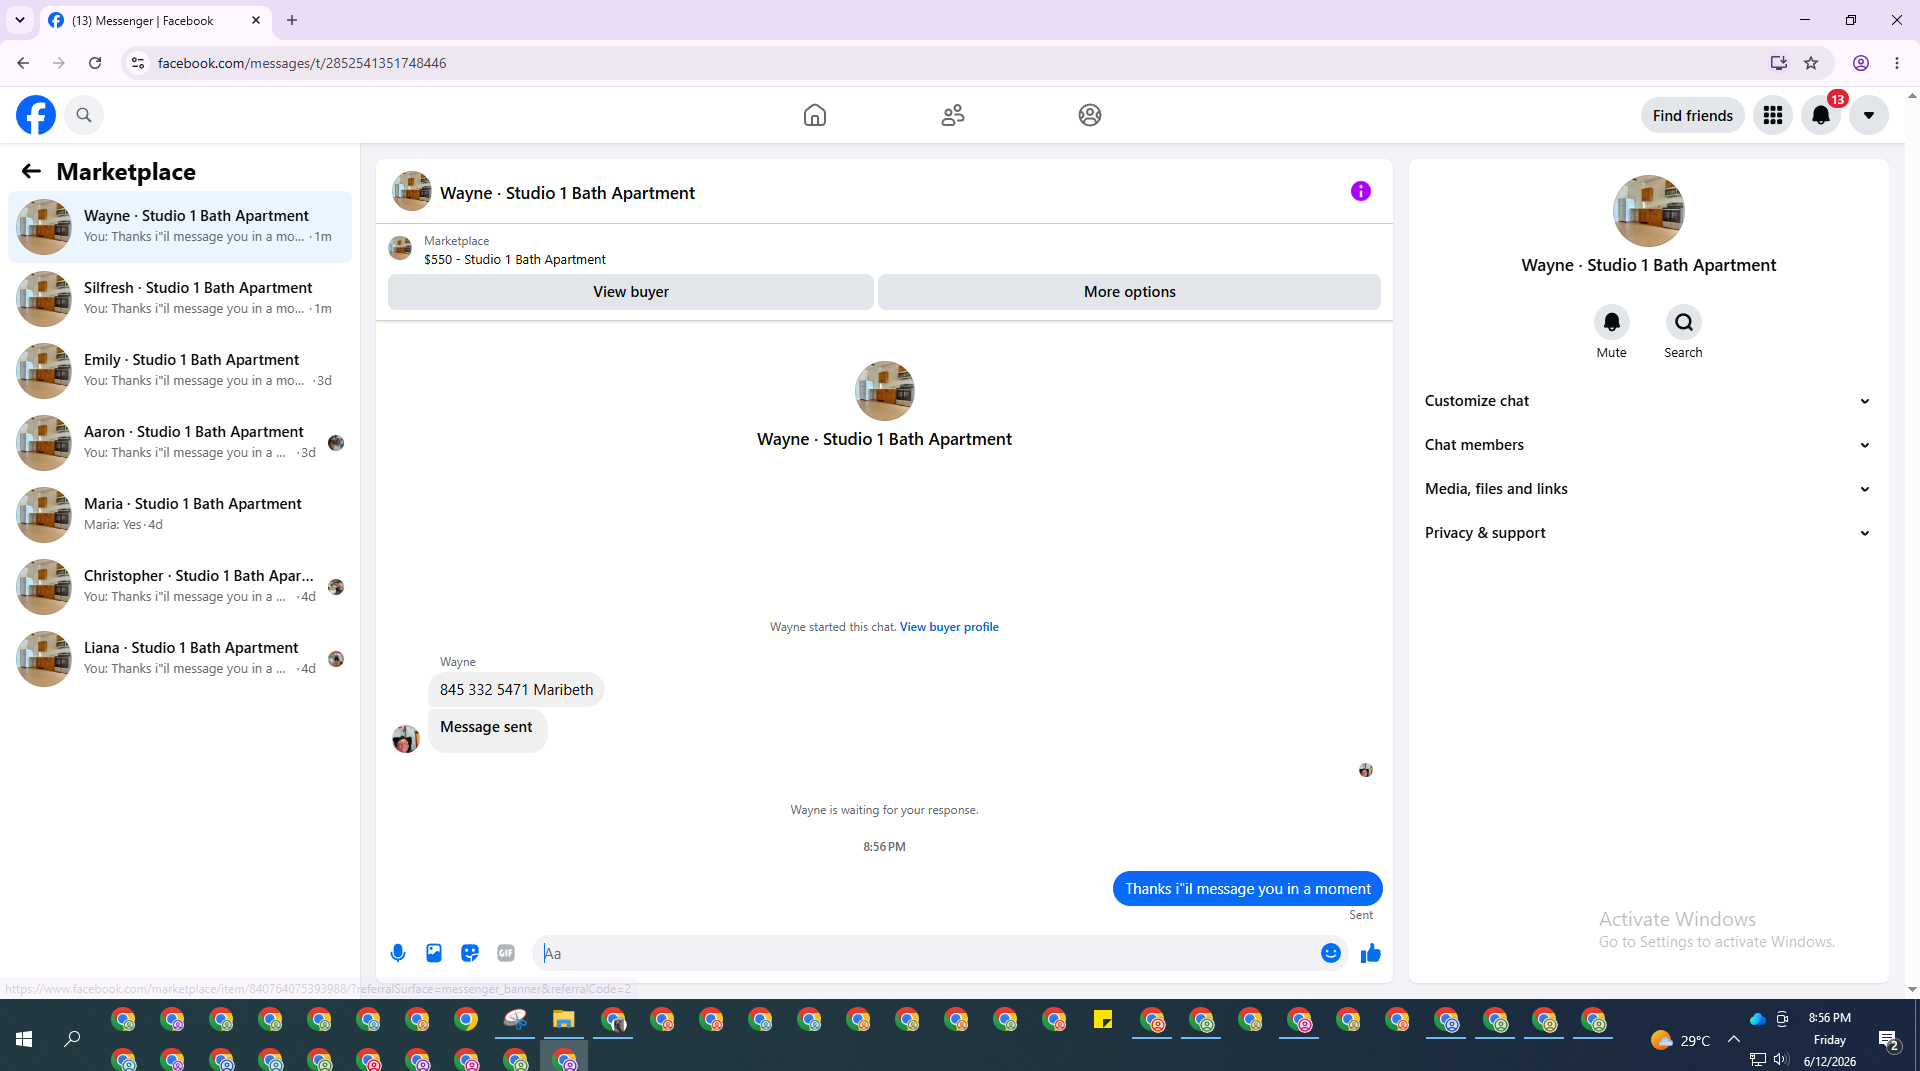1920x1071 pixels.
Task: Open the tab search dropdown arrow
Action: tap(20, 20)
